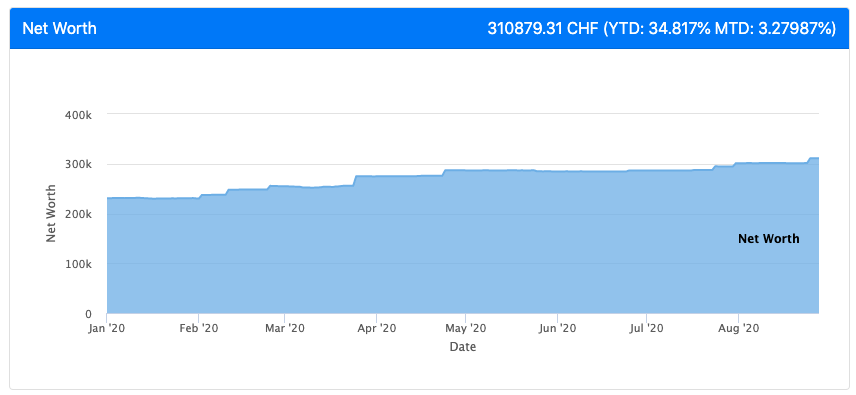Image resolution: width=856 pixels, height=395 pixels.
Task: Click the Jun '20 axis label
Action: (557, 328)
